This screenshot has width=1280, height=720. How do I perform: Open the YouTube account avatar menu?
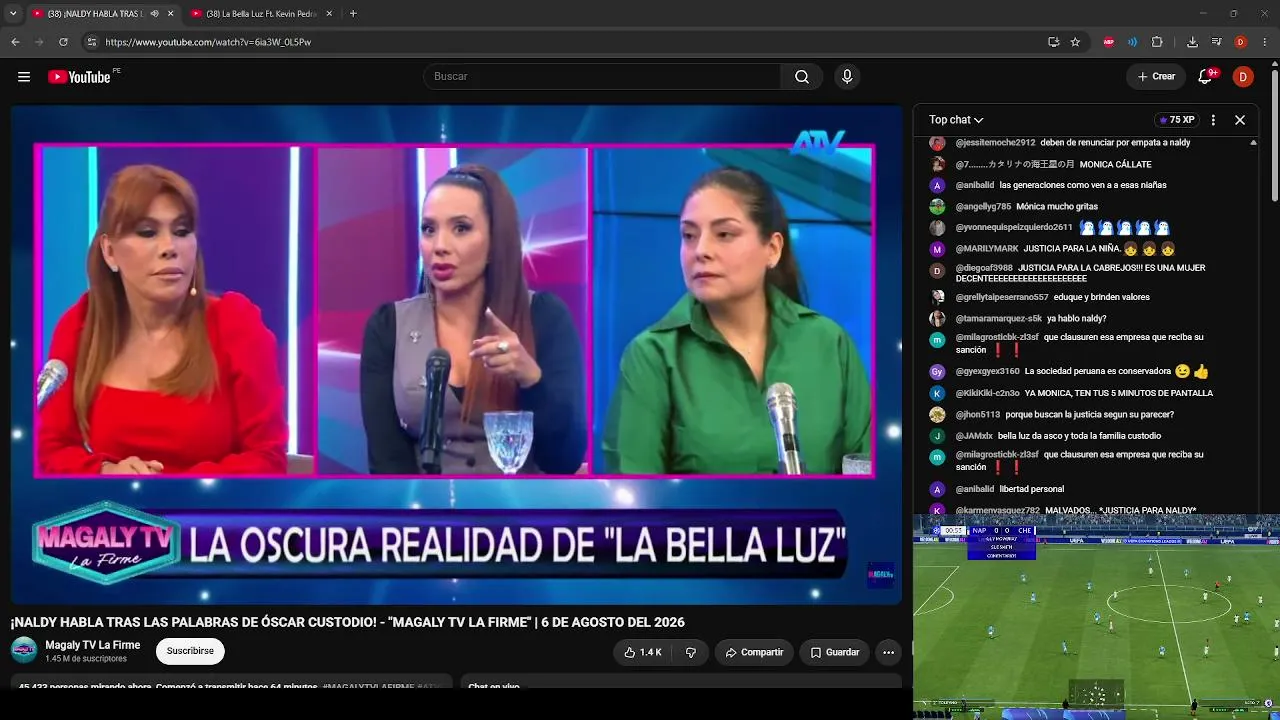pyautogui.click(x=1243, y=77)
